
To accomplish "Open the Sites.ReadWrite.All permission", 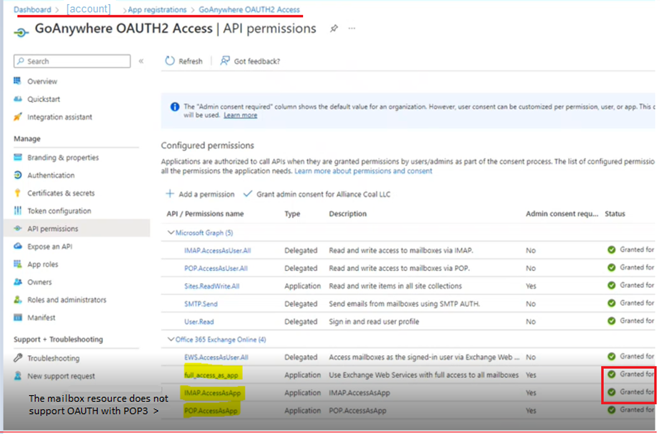I will click(214, 286).
